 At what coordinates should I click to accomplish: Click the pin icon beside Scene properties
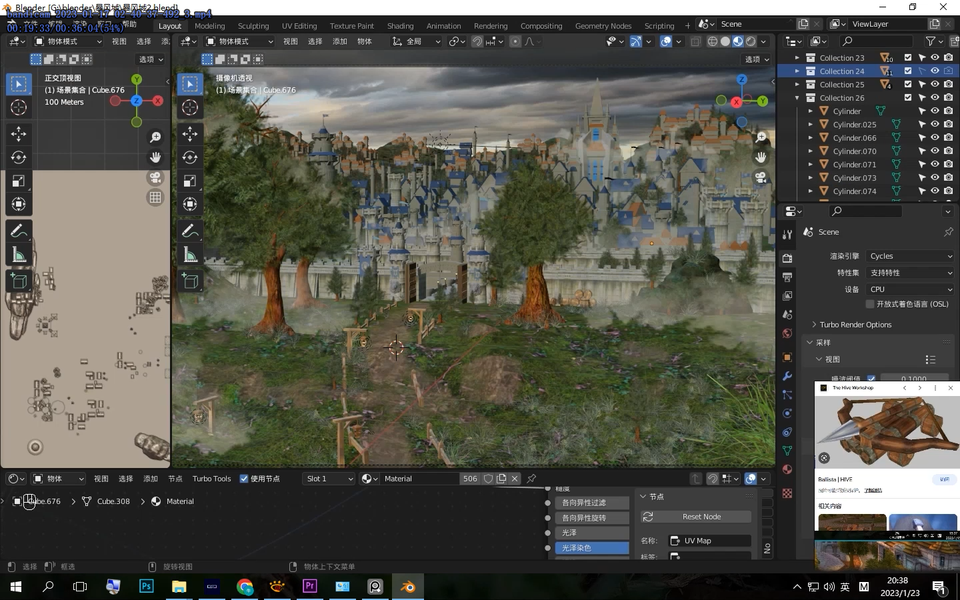click(948, 232)
